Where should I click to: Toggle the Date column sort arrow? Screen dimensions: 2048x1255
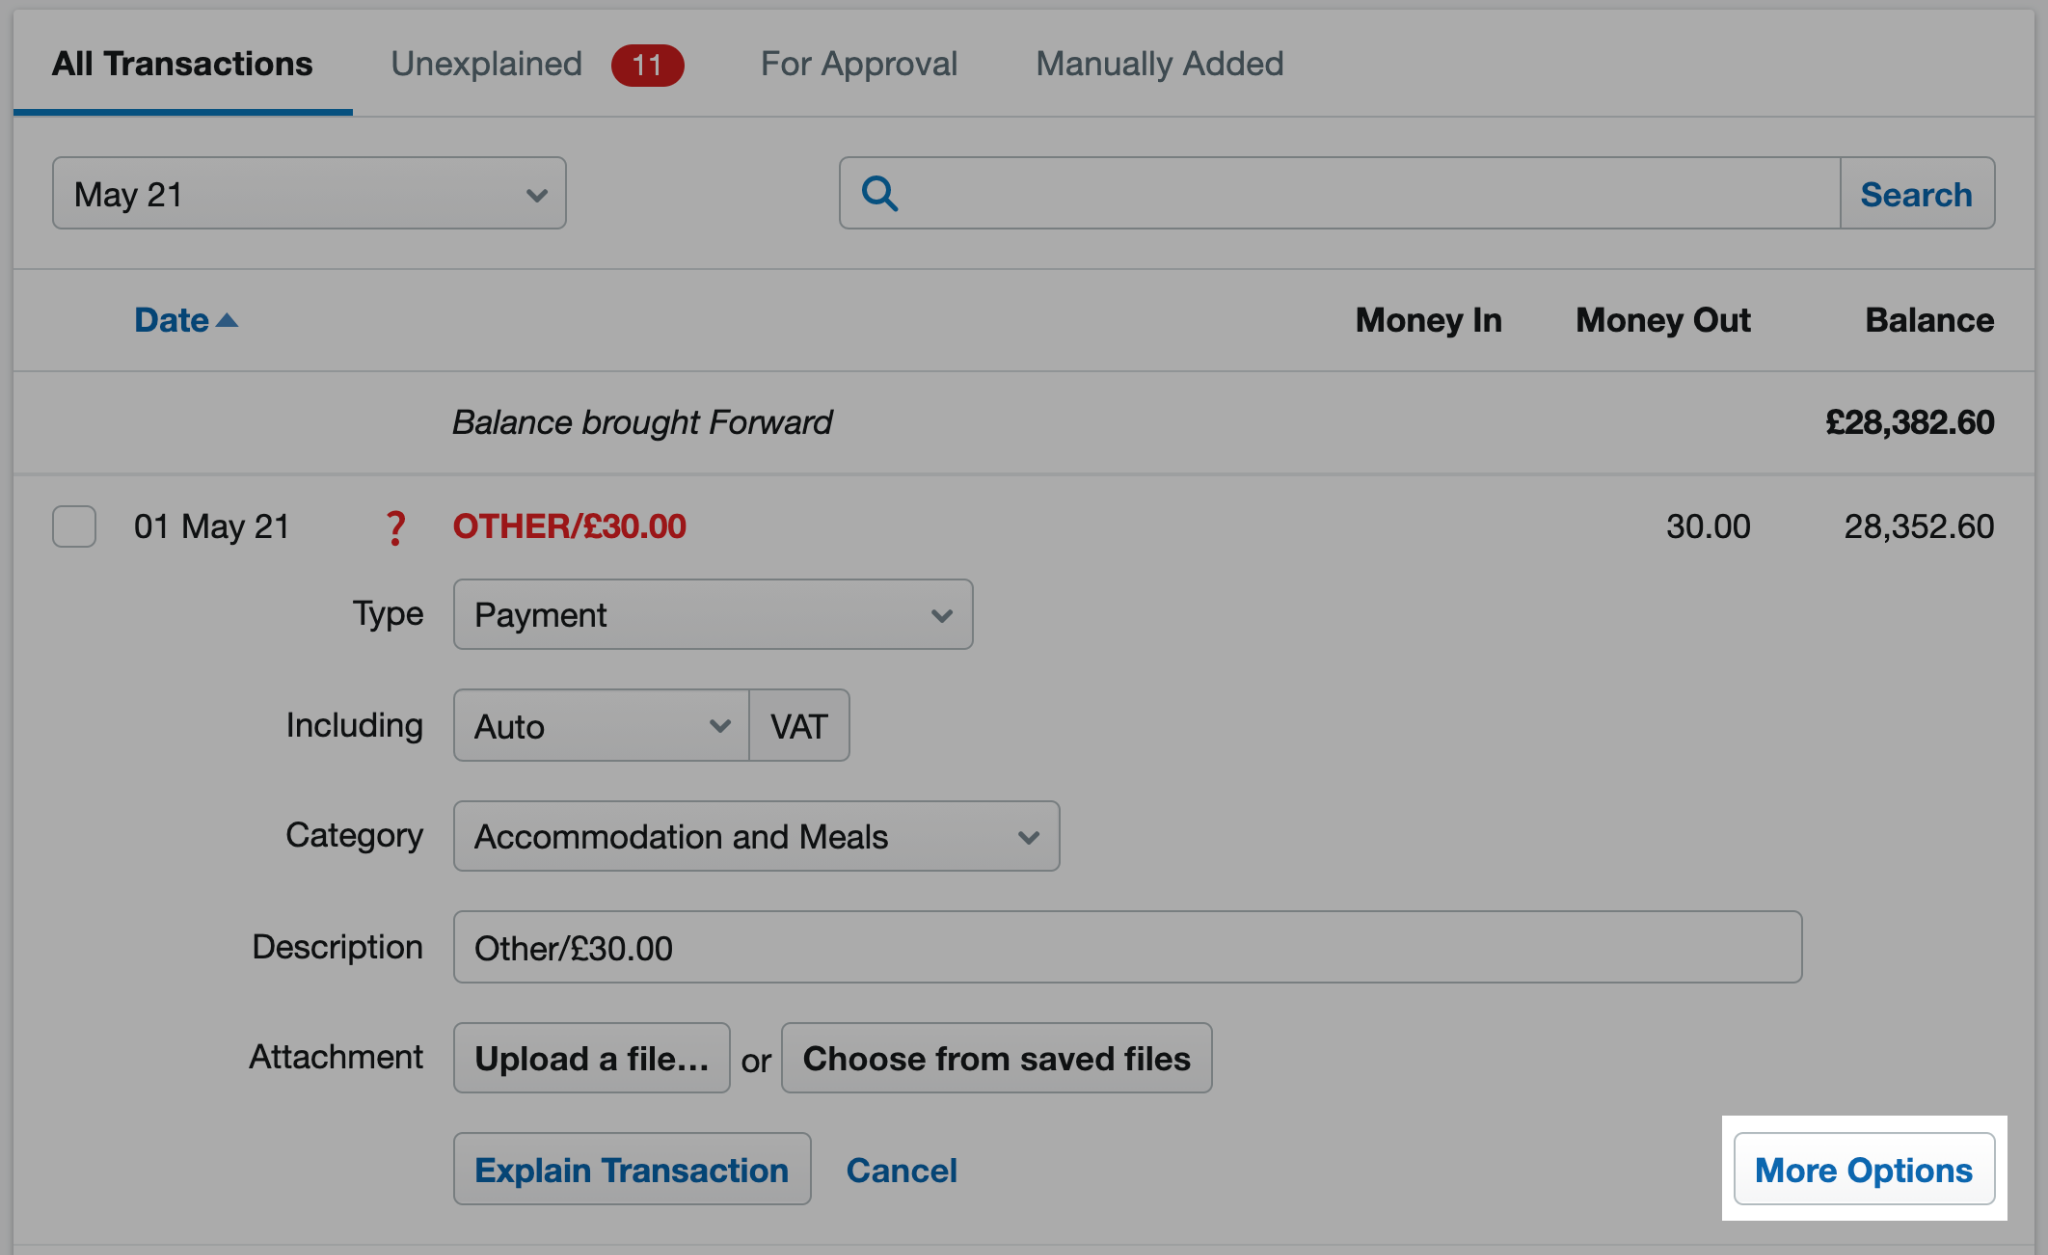tap(228, 320)
